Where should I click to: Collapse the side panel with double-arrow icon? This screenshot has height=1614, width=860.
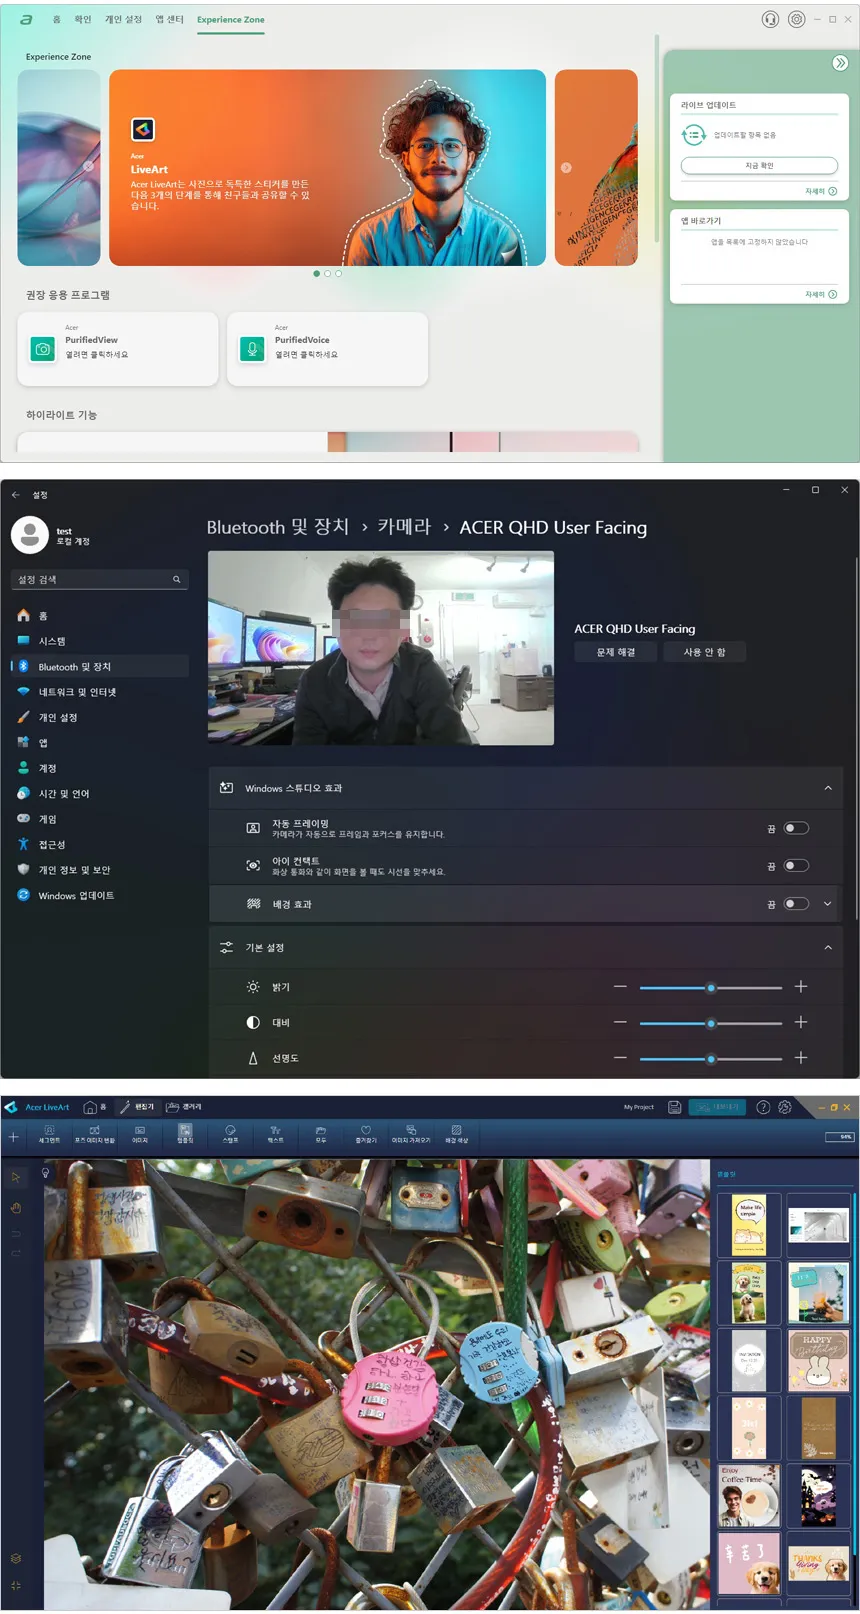click(840, 63)
